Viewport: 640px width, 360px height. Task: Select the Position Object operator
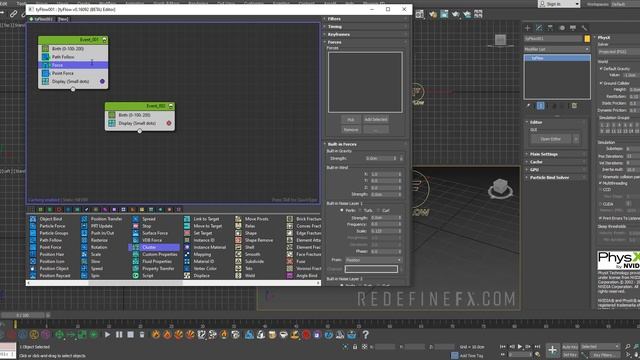click(x=49, y=269)
